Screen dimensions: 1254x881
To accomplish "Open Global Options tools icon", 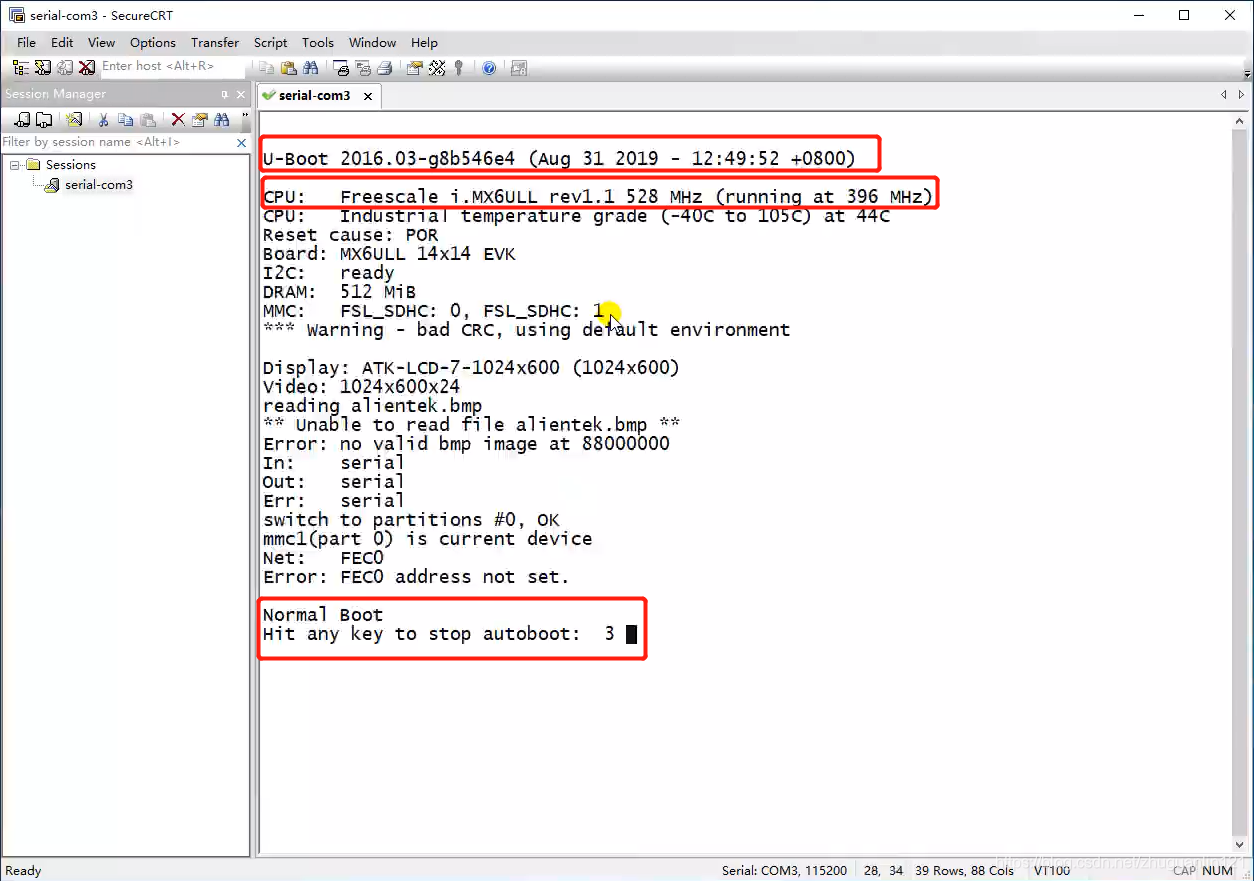I will point(437,68).
